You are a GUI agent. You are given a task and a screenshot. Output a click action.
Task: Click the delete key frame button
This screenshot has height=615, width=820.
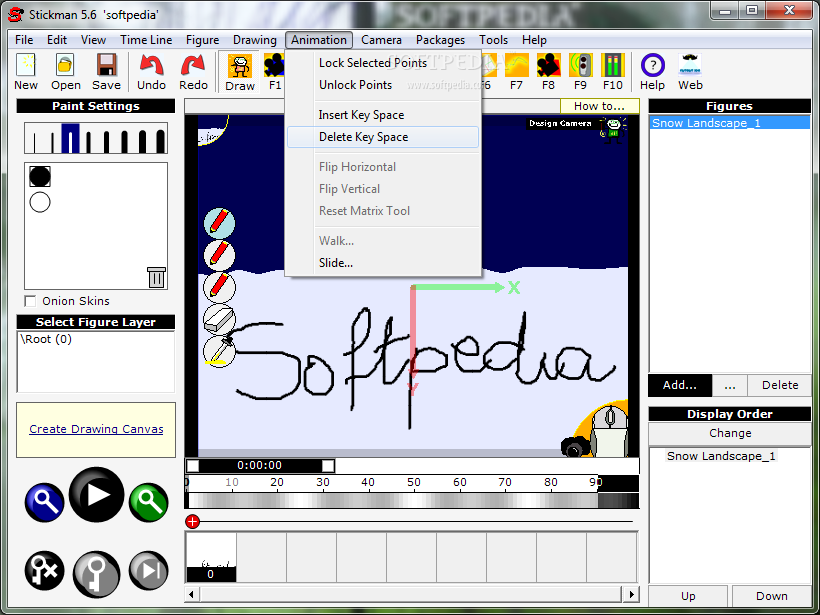click(x=44, y=571)
